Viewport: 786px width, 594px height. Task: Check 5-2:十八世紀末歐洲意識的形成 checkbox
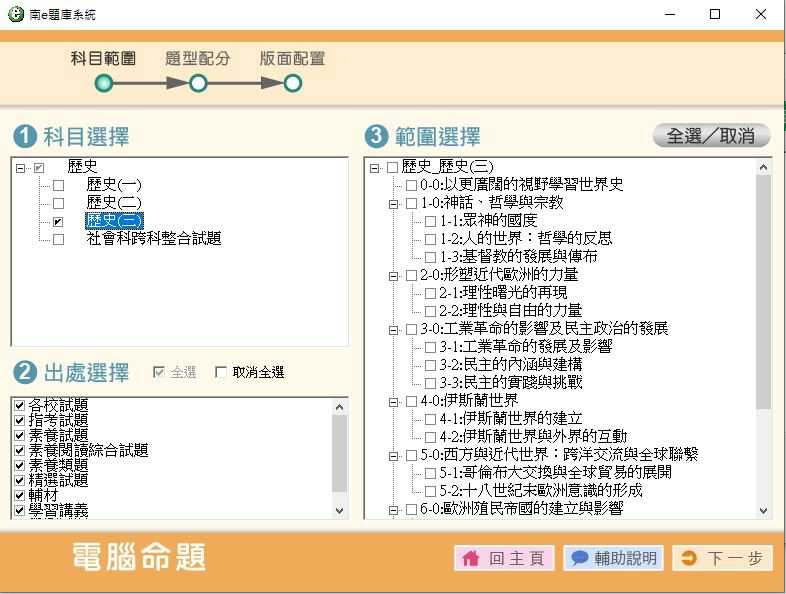tap(430, 491)
